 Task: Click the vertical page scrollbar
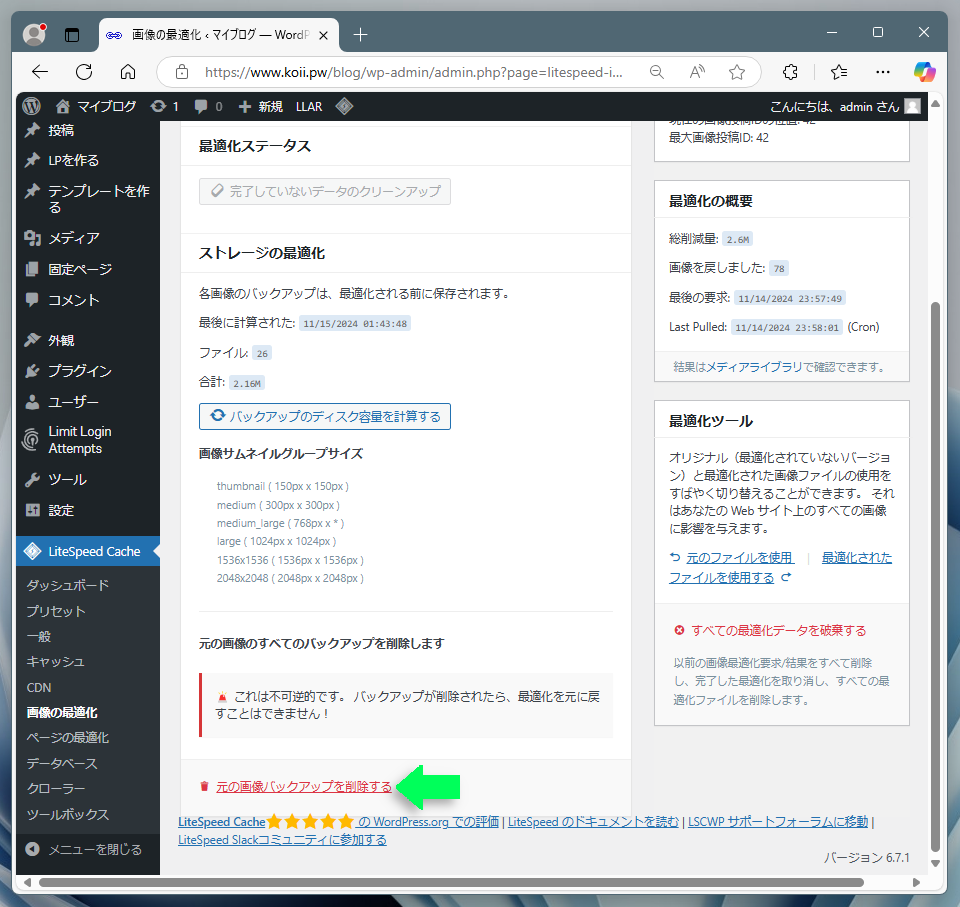coord(935,576)
